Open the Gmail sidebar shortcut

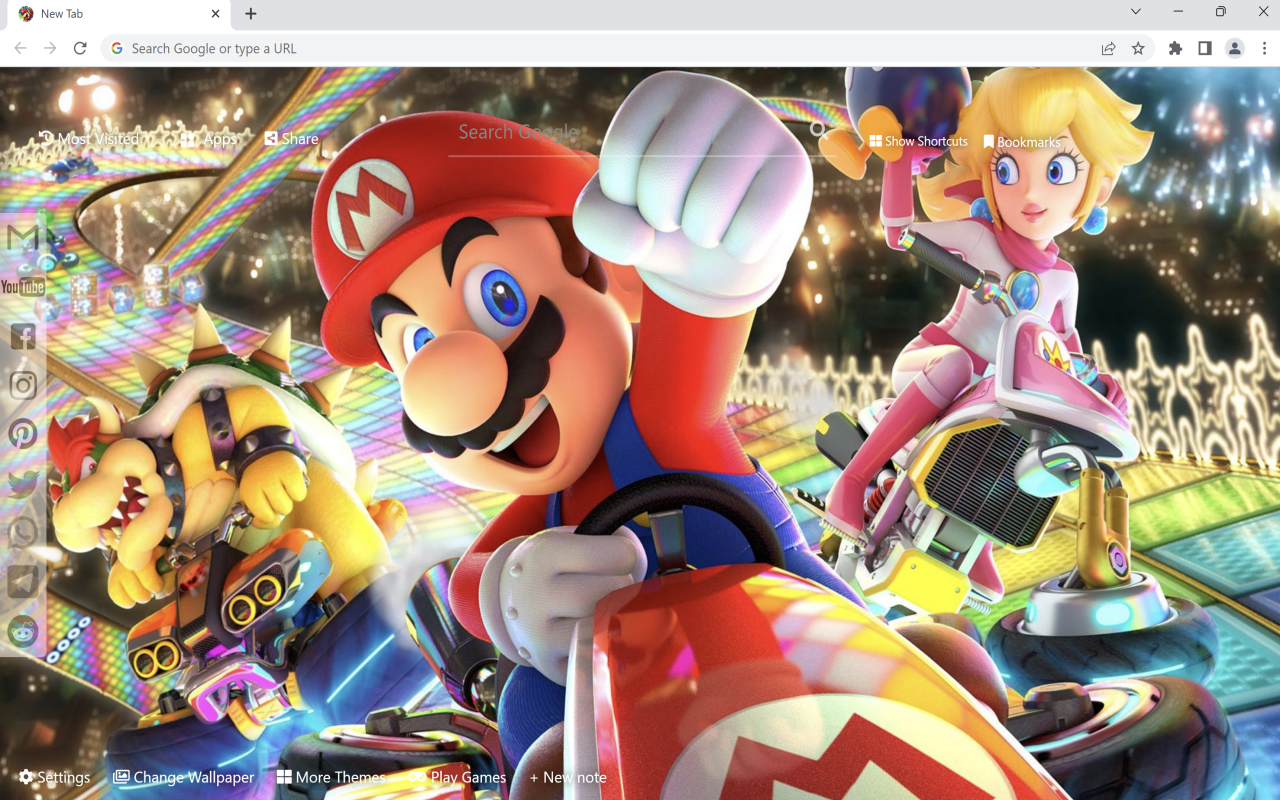tap(22, 238)
